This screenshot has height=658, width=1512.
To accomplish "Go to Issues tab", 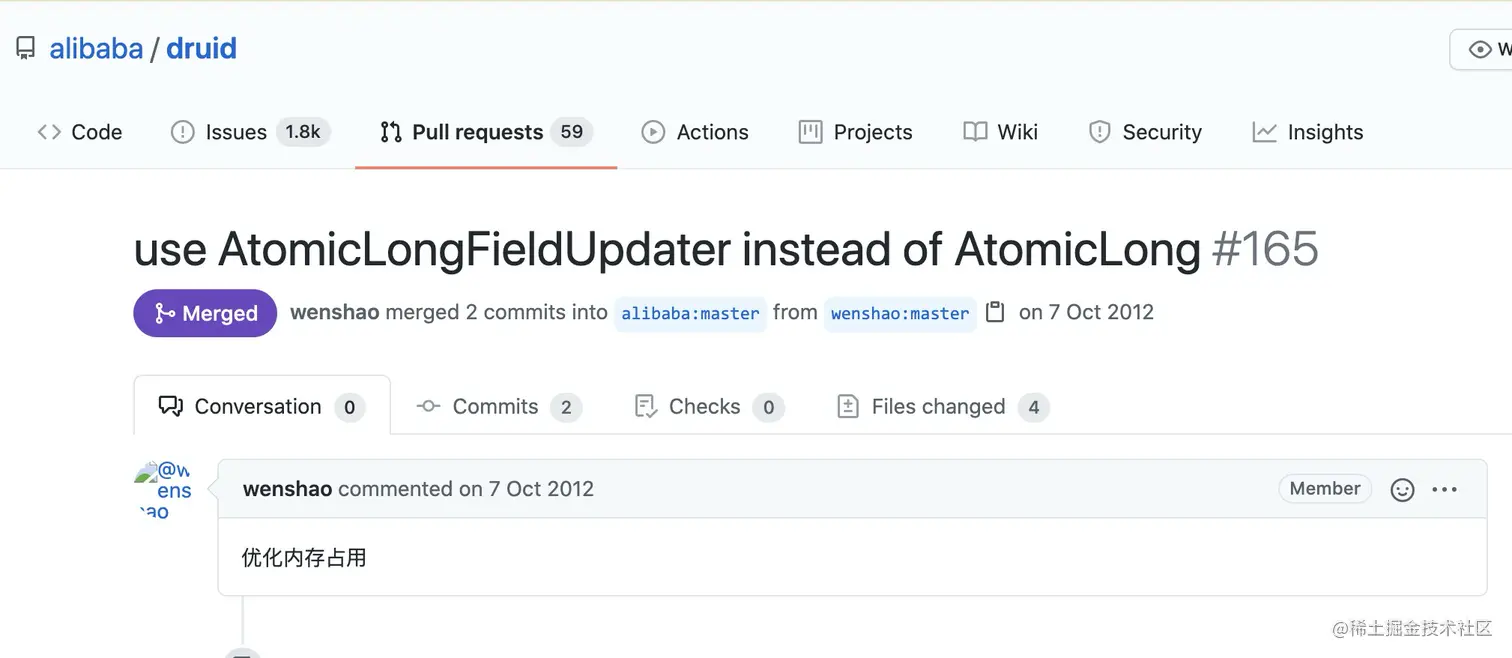I will pyautogui.click(x=250, y=132).
